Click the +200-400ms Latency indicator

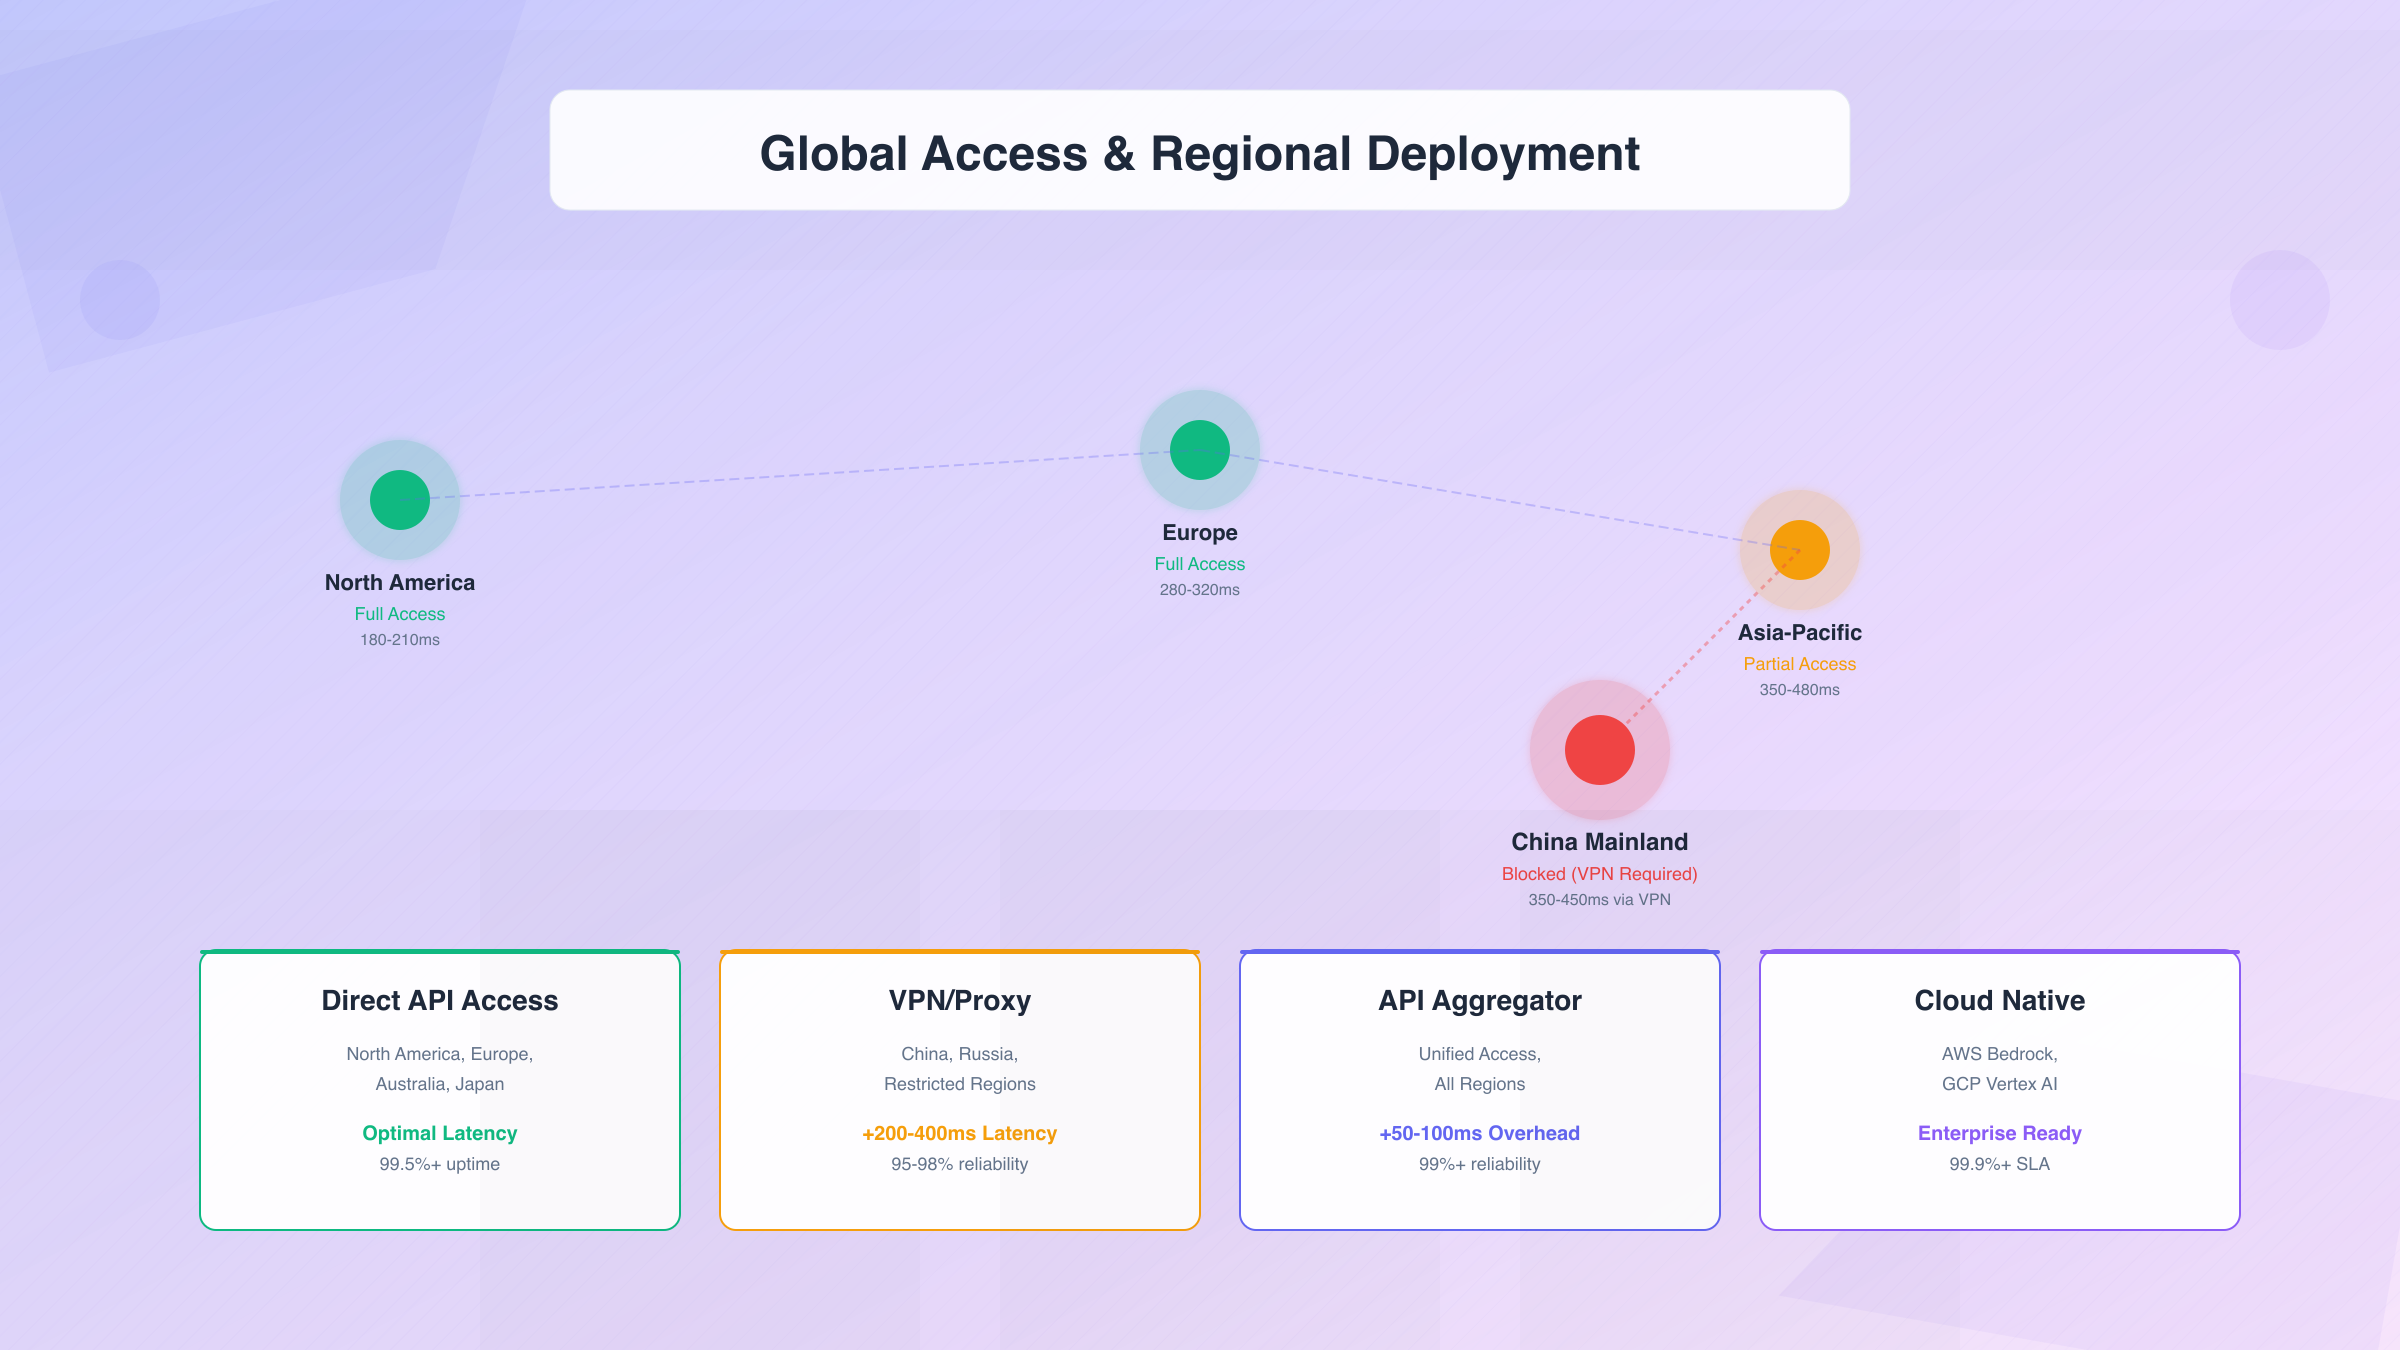[x=959, y=1133]
